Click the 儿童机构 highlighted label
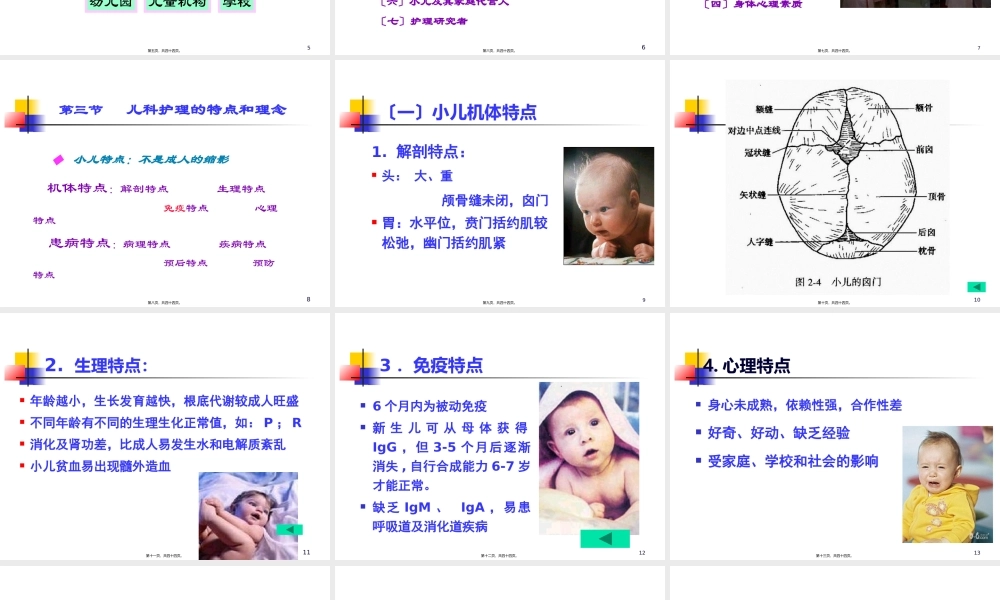Viewport: 1000px width, 600px height. (176, 5)
